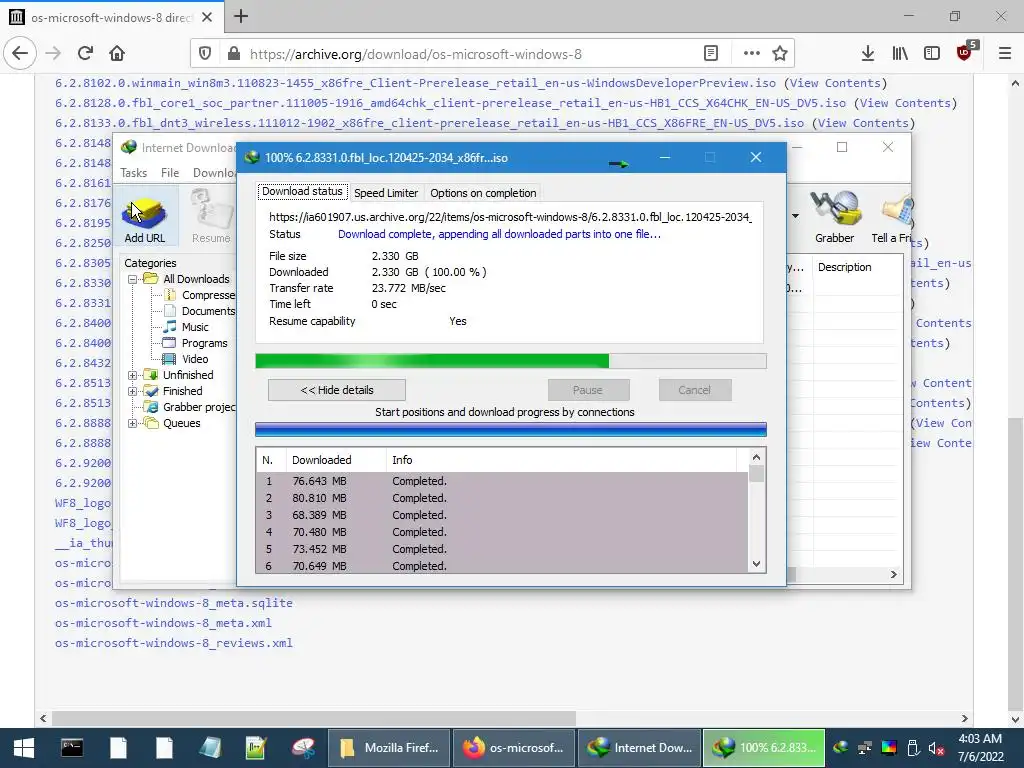Reload the archive.org page
This screenshot has height=768, width=1024.
pyautogui.click(x=85, y=53)
